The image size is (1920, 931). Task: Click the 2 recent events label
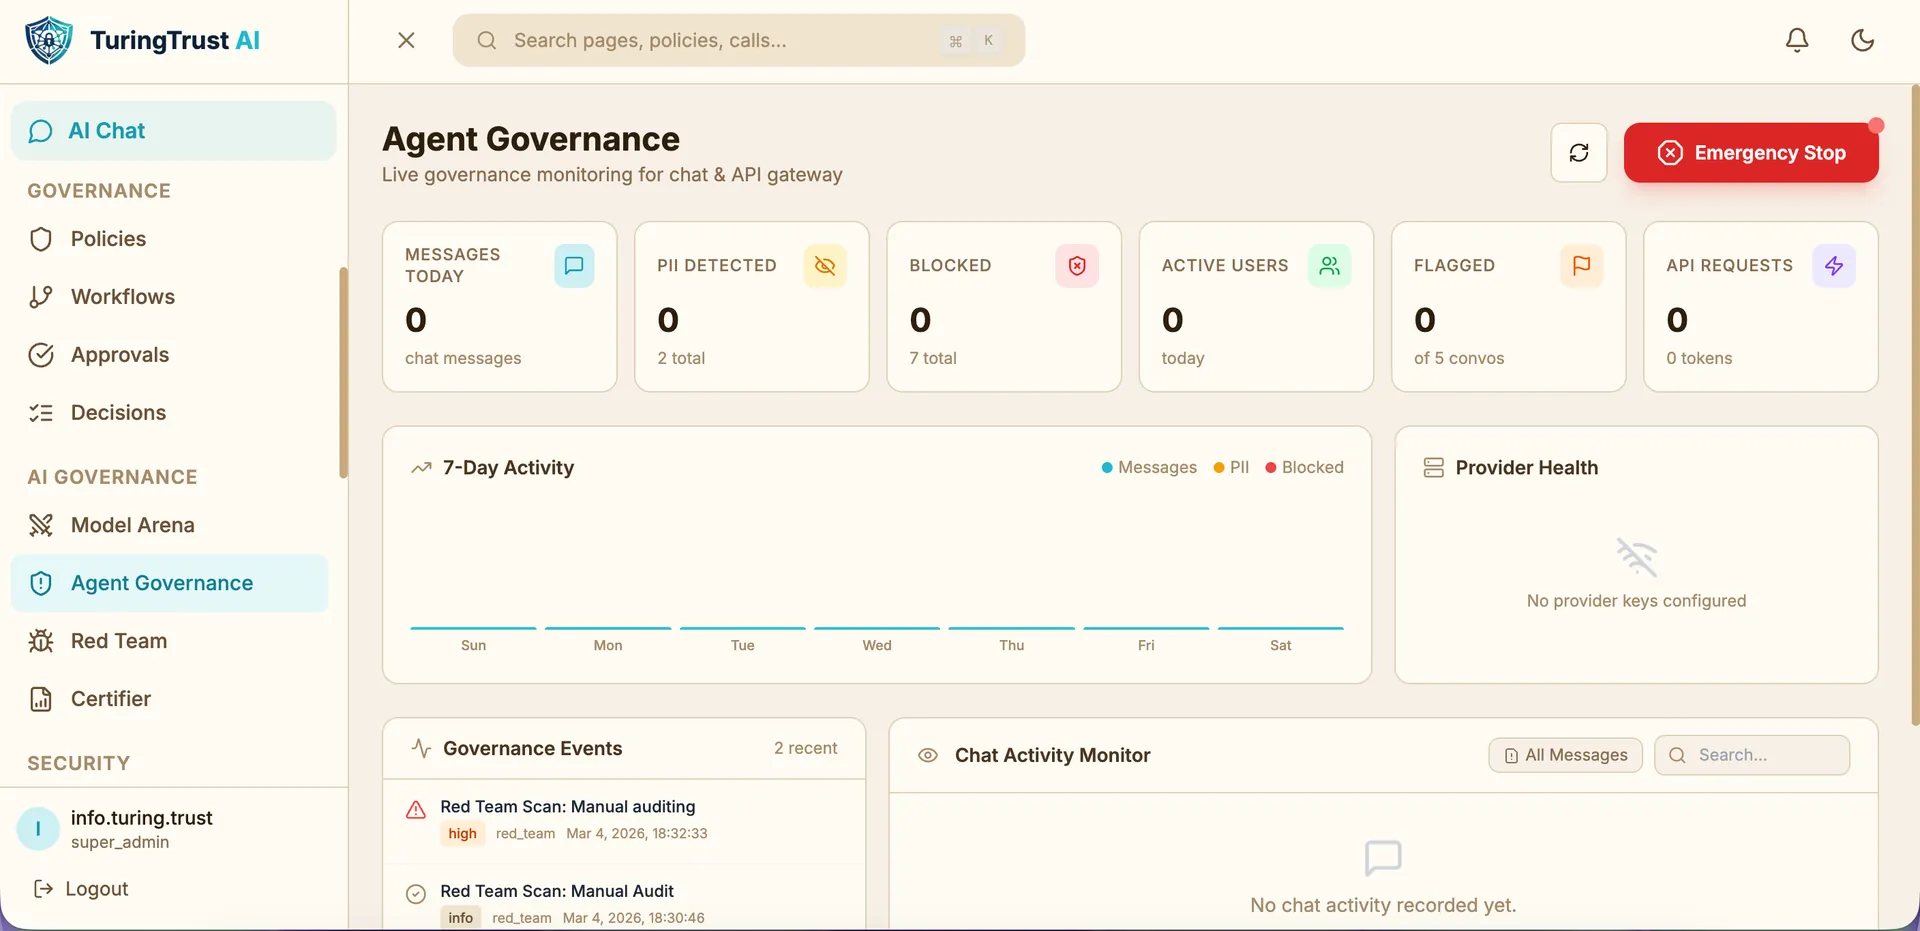click(806, 749)
